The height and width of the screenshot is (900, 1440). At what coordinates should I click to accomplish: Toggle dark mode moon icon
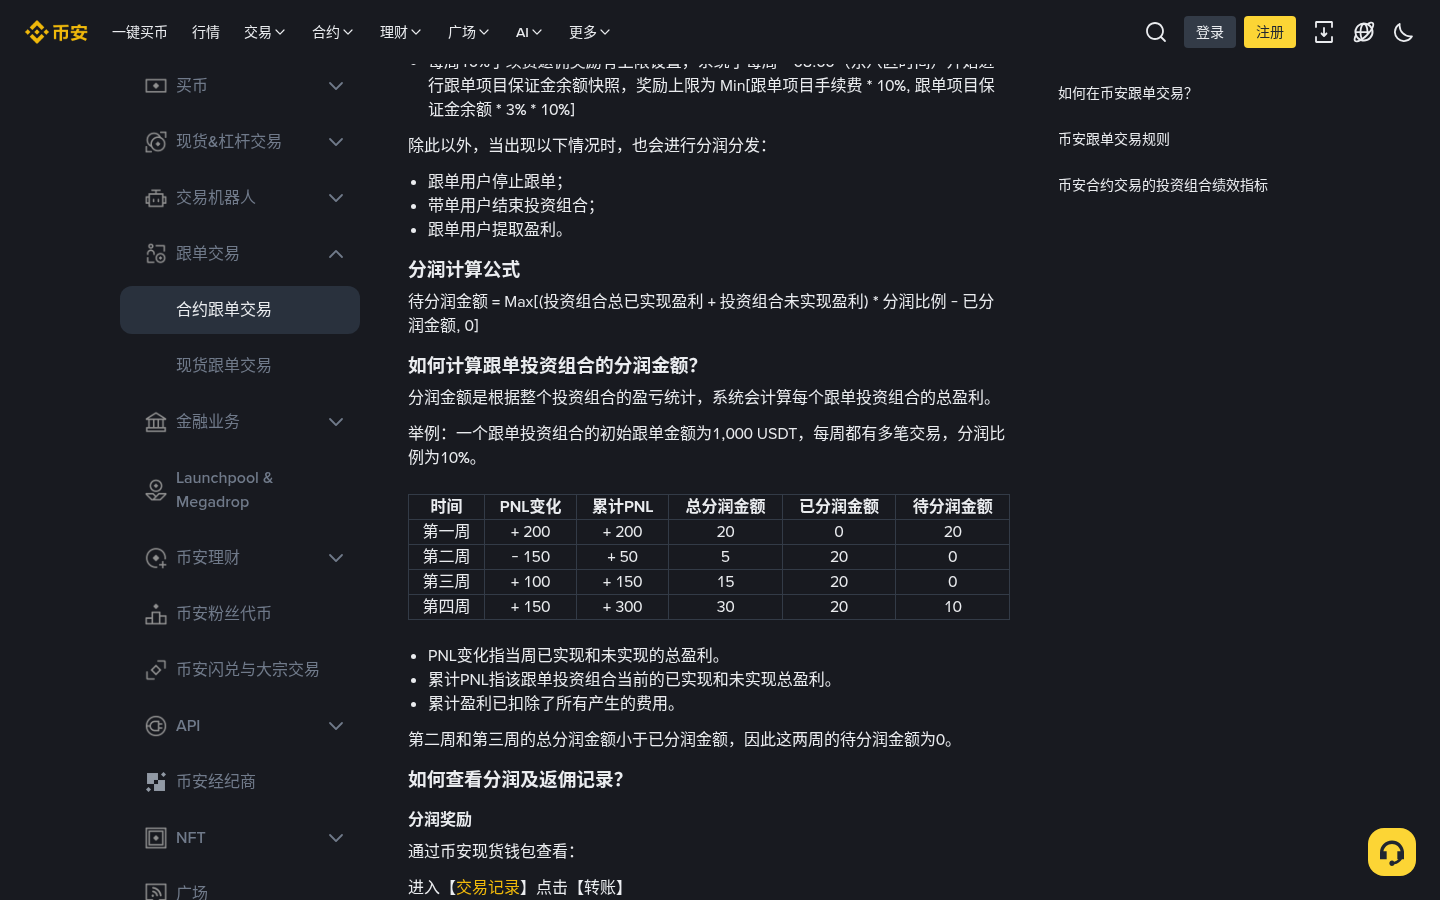[x=1404, y=32]
